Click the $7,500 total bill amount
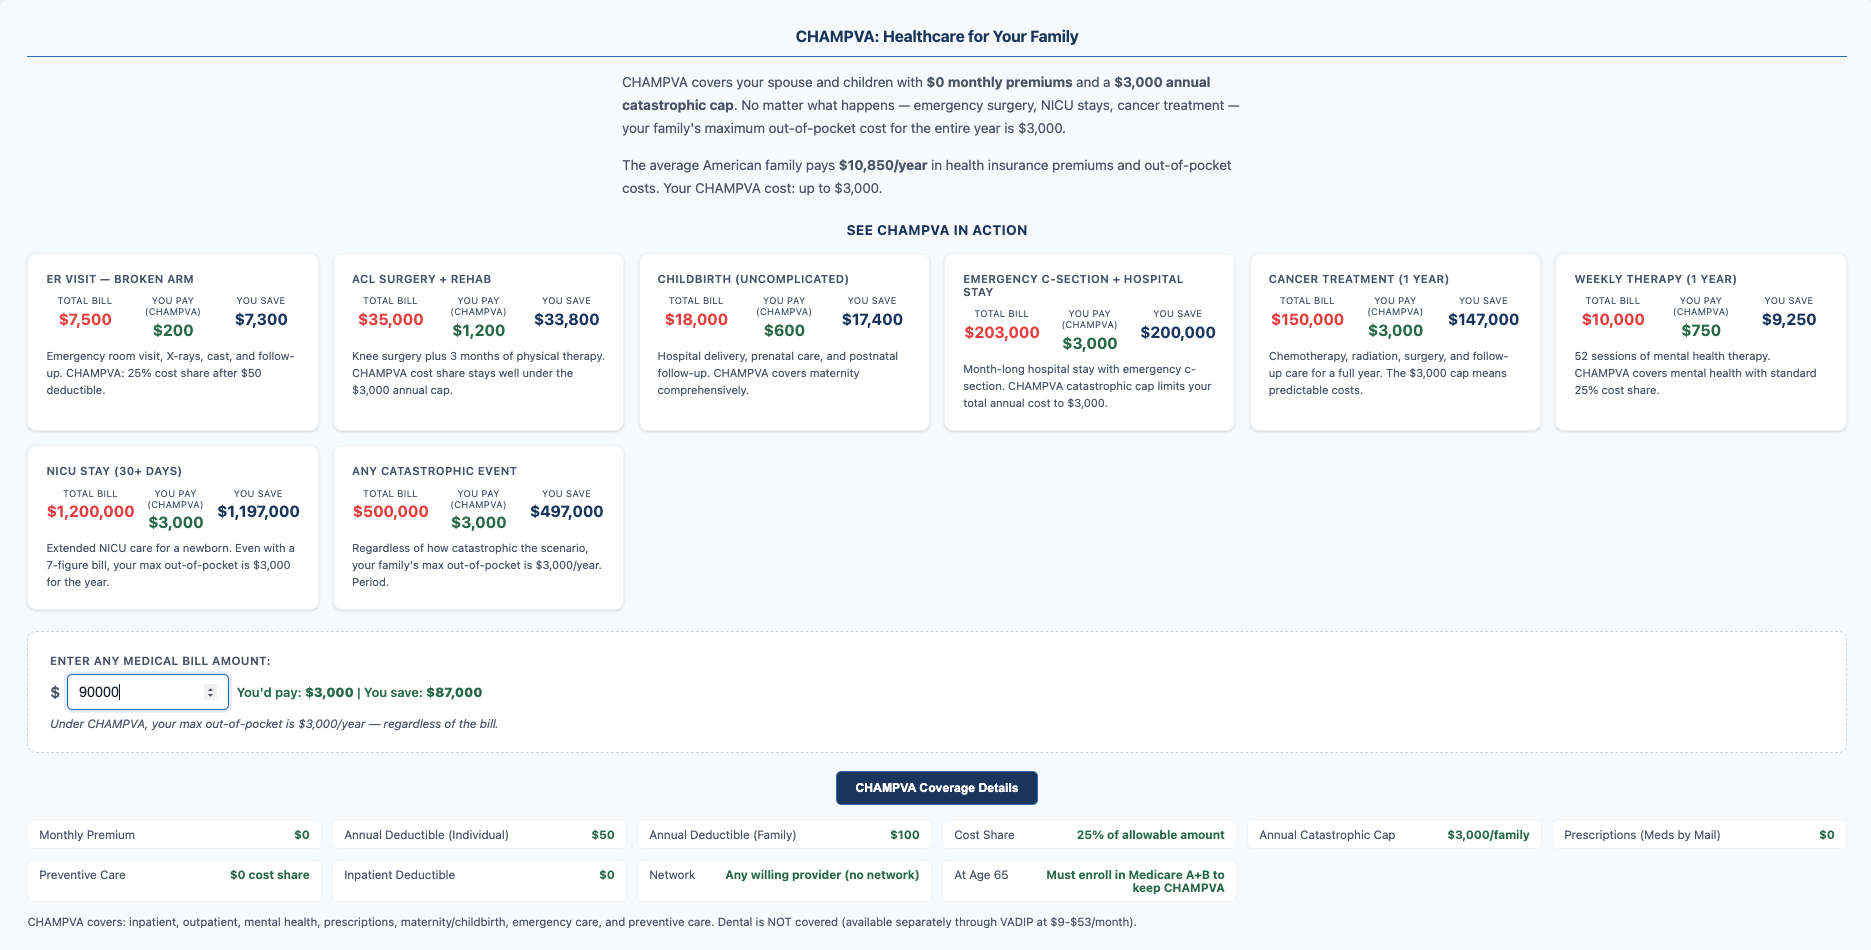1871x950 pixels. pyautogui.click(x=85, y=320)
